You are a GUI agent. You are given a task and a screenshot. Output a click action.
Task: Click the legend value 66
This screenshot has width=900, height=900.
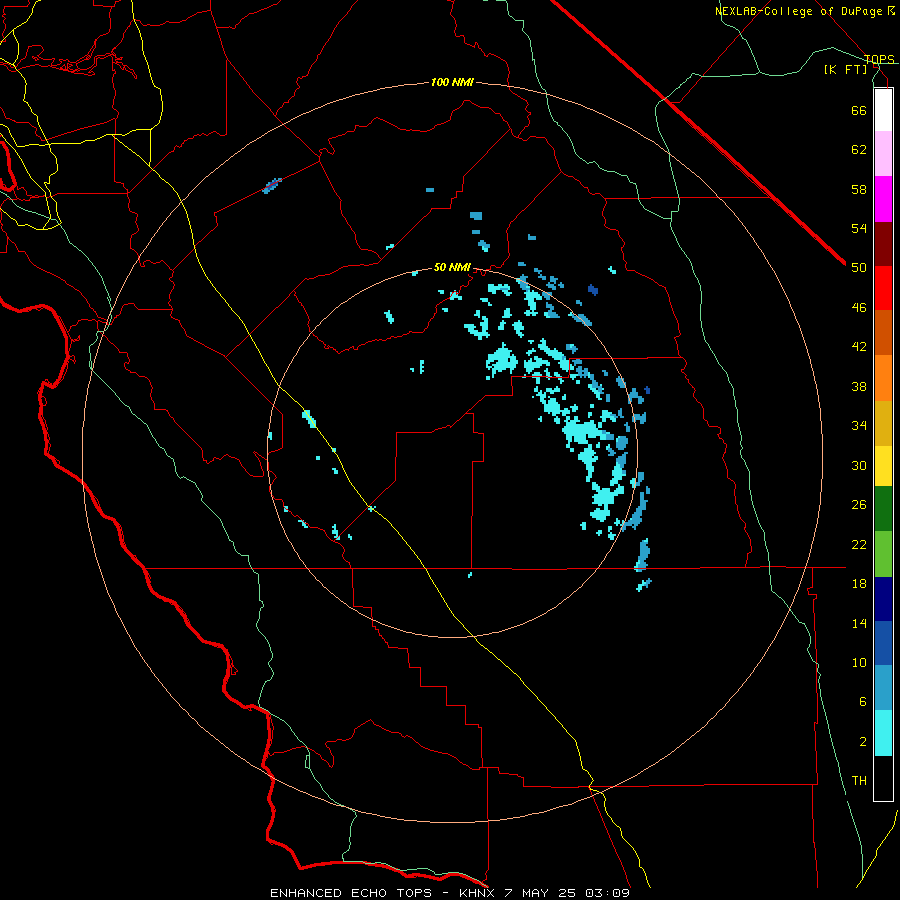859,110
